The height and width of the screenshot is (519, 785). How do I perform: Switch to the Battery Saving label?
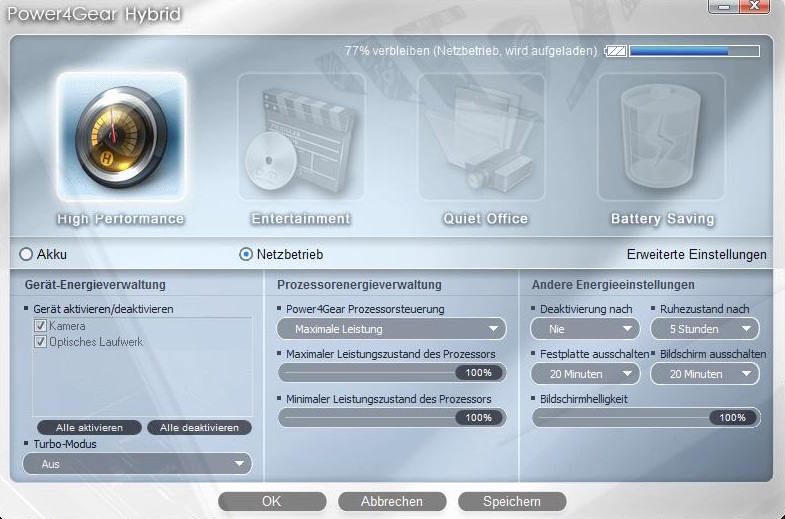pos(662,219)
